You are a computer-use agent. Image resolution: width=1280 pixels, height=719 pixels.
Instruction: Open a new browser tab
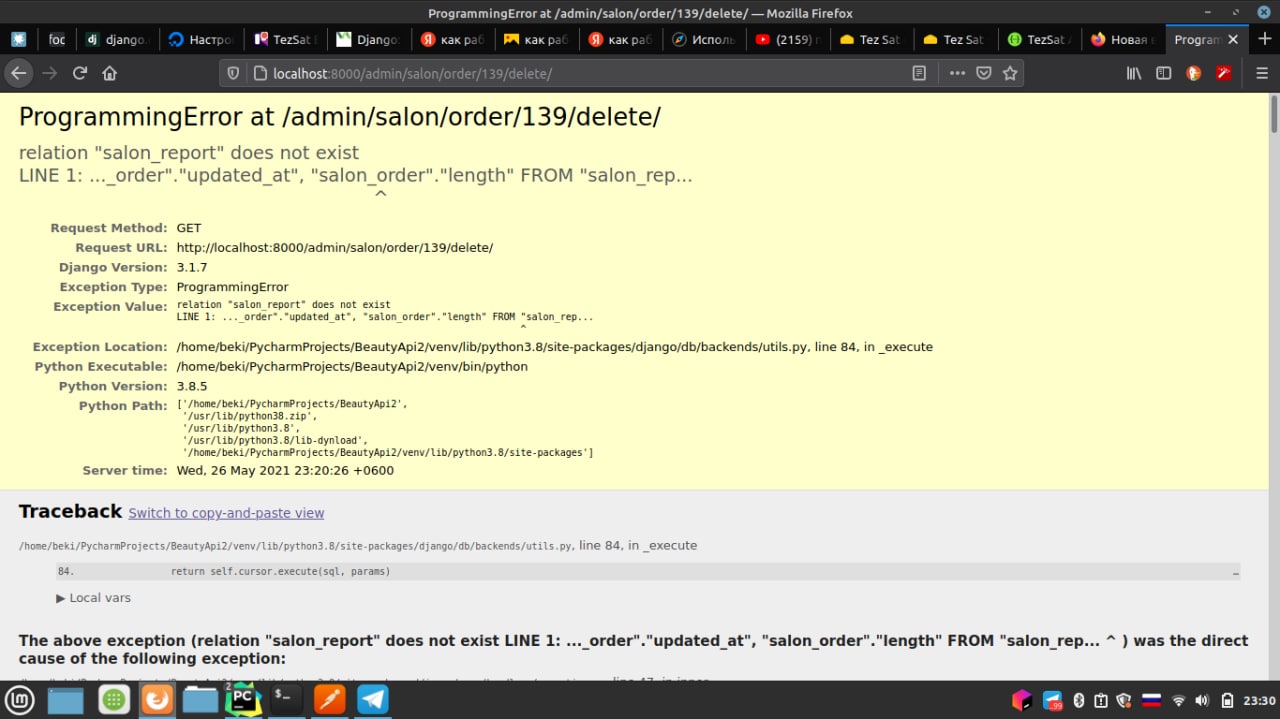point(1265,39)
